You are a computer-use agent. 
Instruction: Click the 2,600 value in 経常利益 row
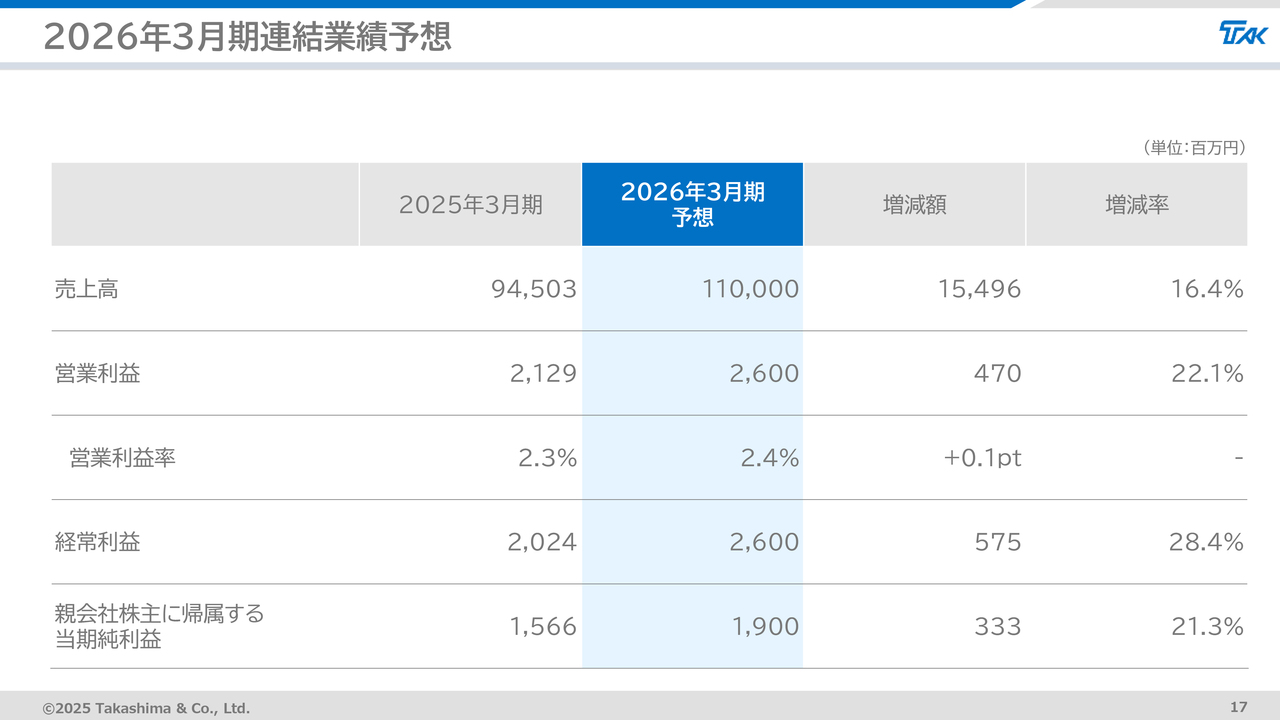point(764,542)
